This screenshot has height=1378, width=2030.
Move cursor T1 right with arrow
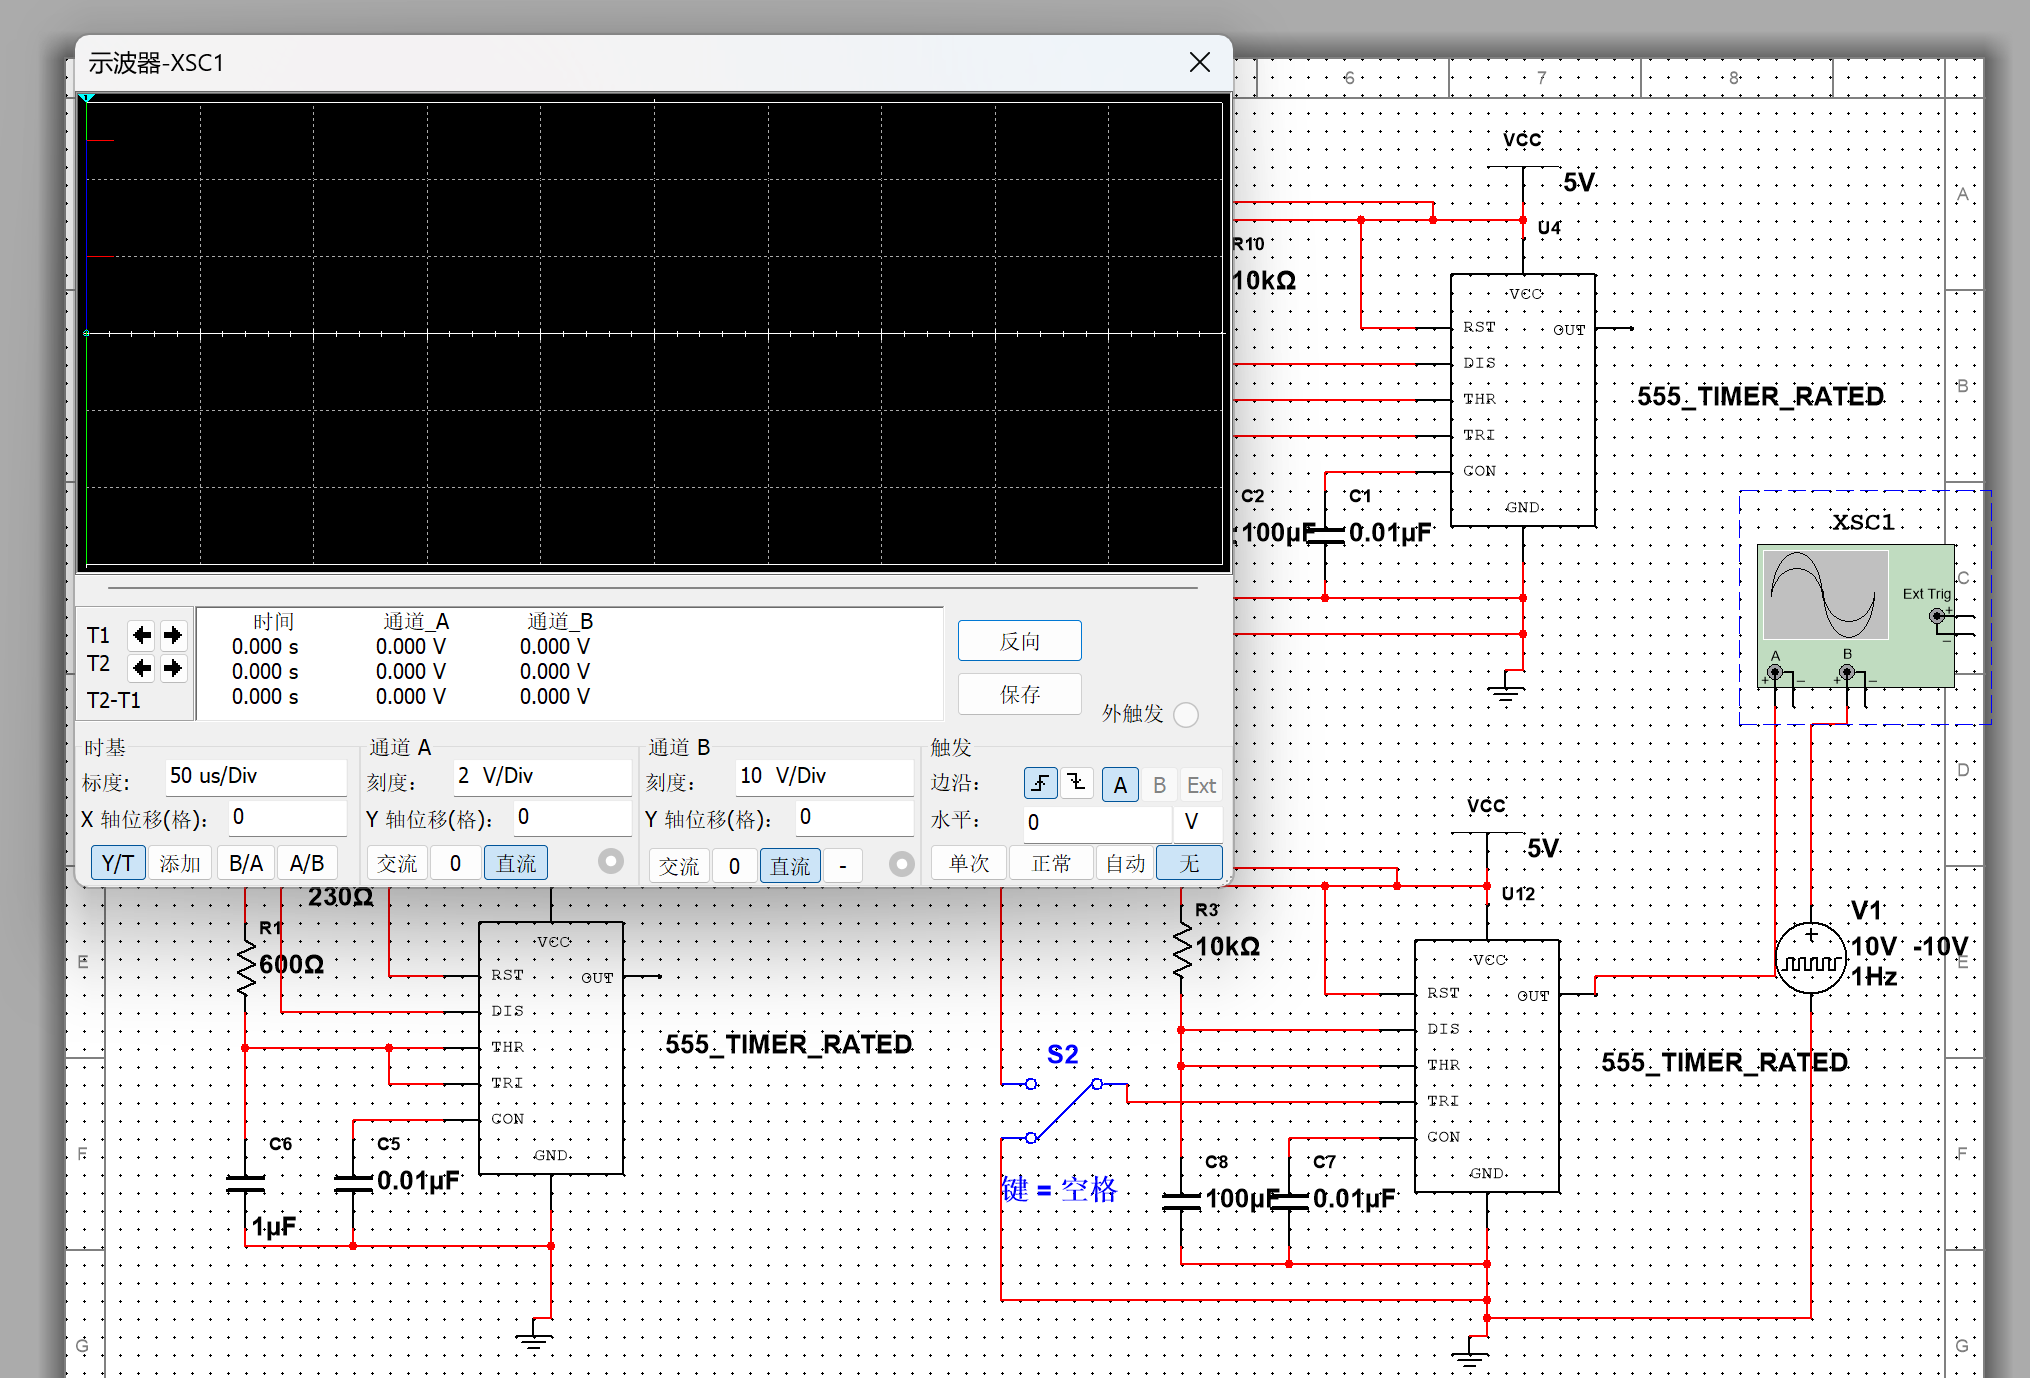pyautogui.click(x=173, y=635)
